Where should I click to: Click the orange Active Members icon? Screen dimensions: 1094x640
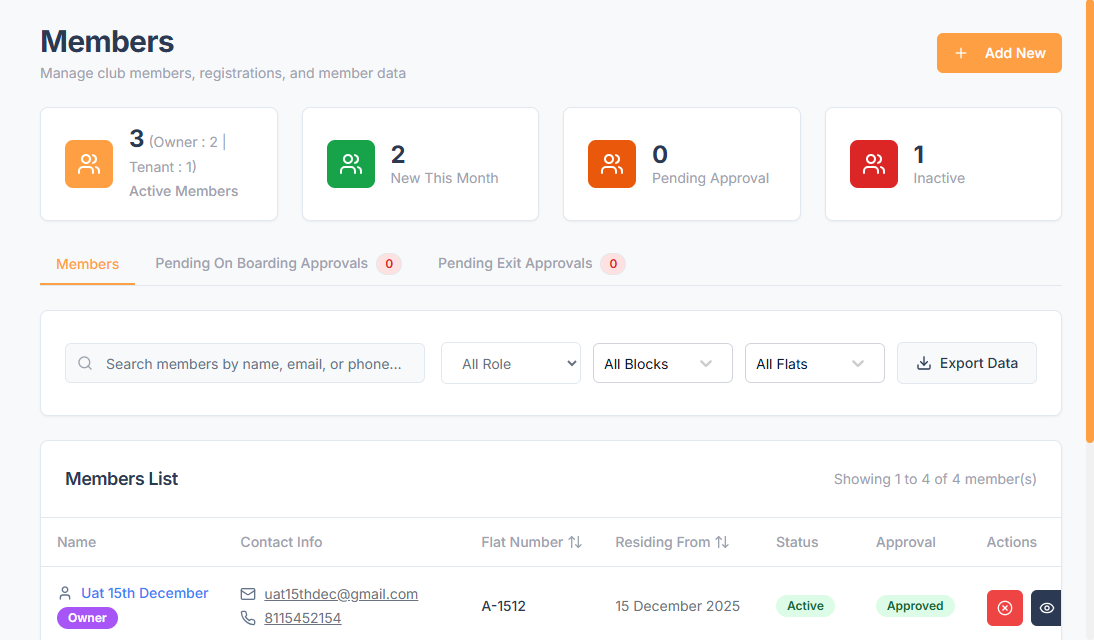pos(89,164)
